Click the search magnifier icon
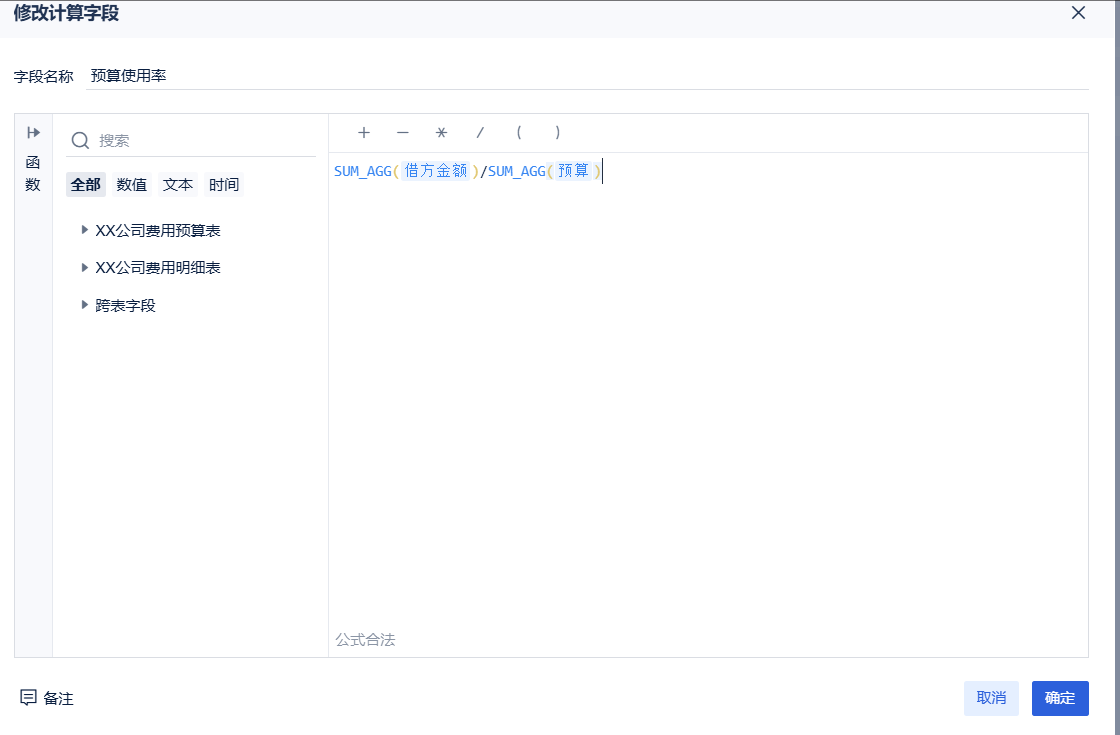 81,140
